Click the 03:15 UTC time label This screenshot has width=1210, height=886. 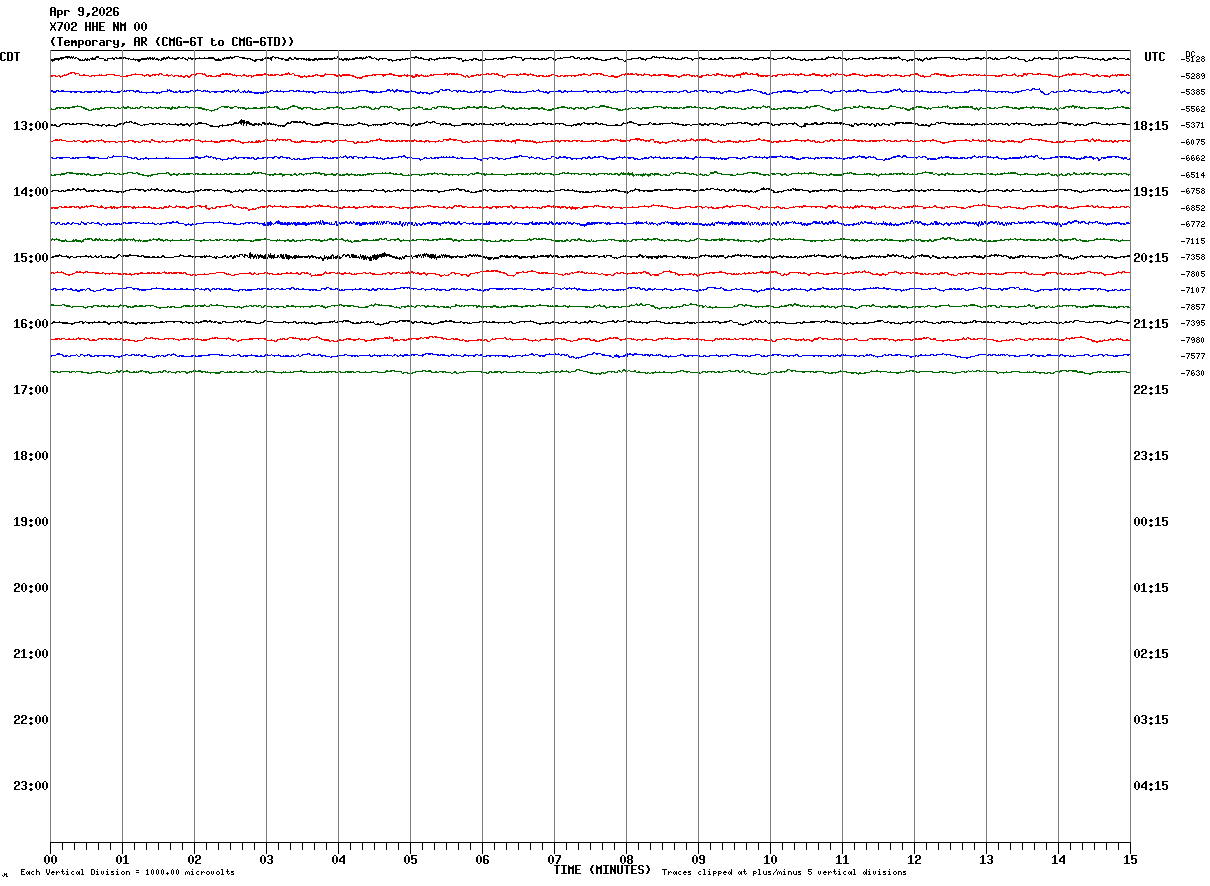pos(1151,720)
